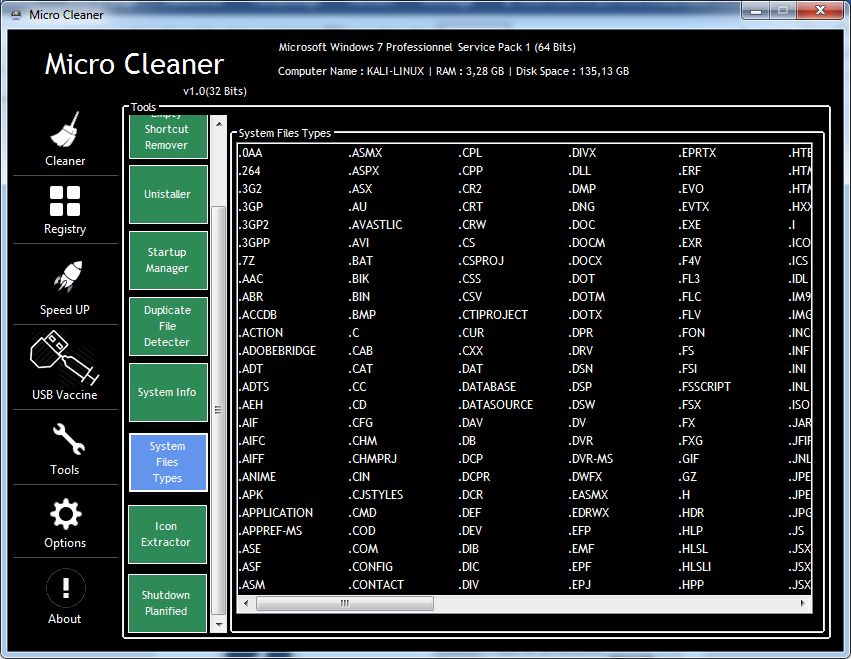Open the Options gear icon

tap(66, 514)
